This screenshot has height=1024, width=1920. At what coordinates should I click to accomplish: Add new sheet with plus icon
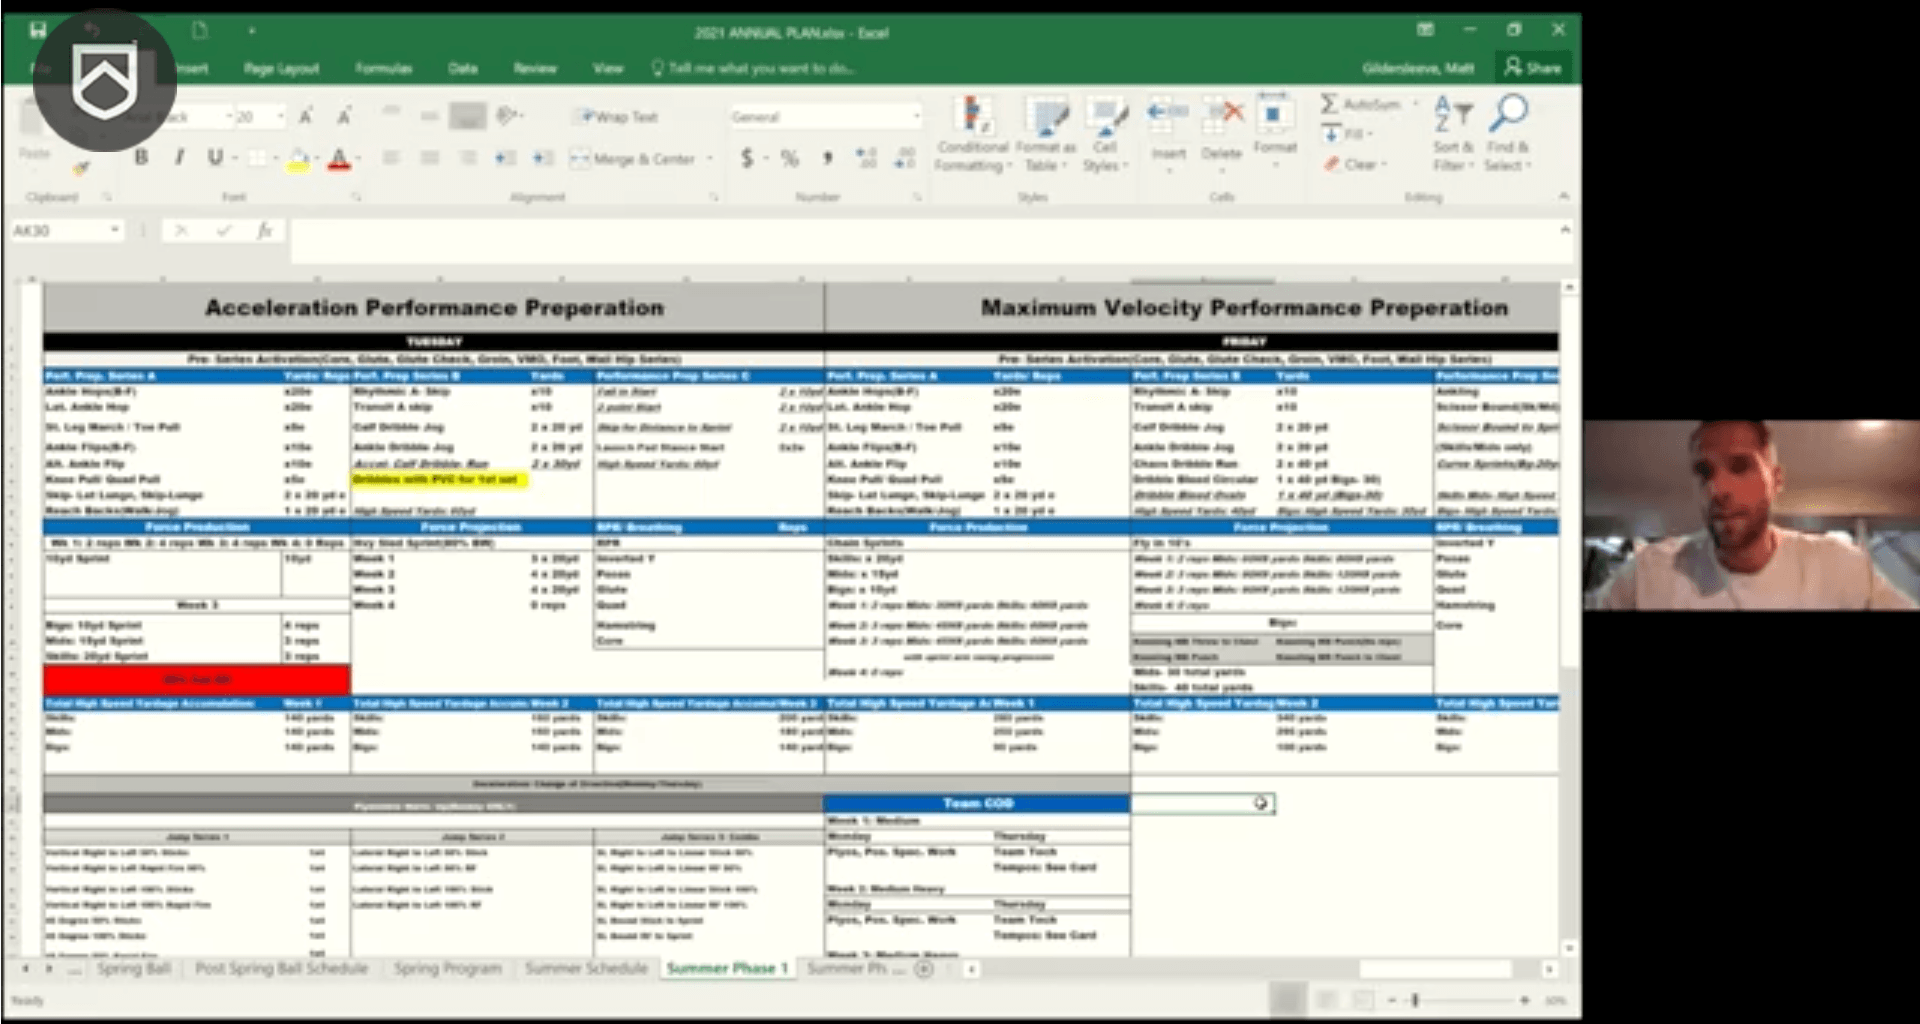click(x=924, y=968)
